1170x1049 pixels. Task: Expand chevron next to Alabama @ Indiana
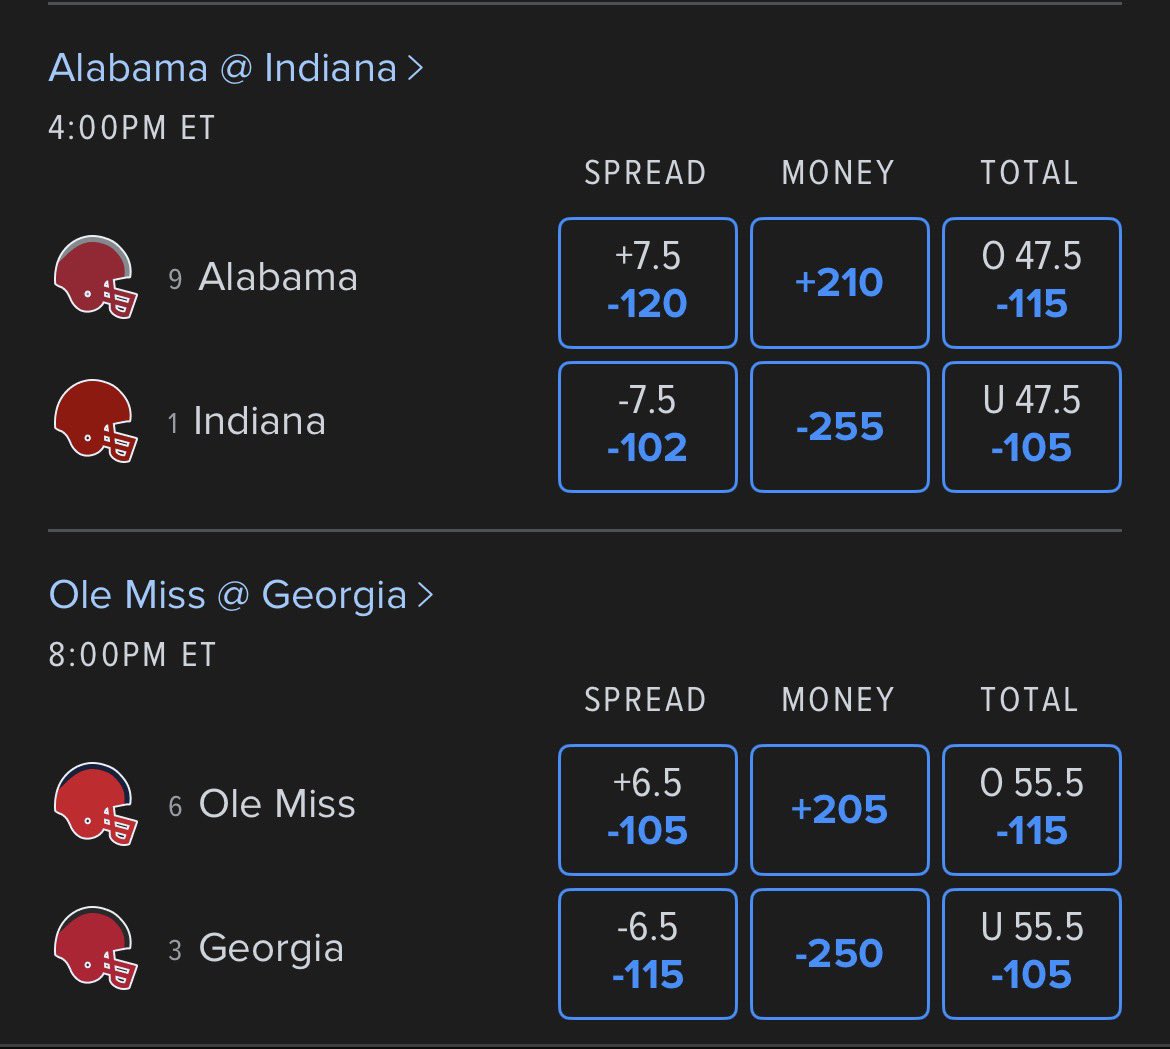point(416,69)
